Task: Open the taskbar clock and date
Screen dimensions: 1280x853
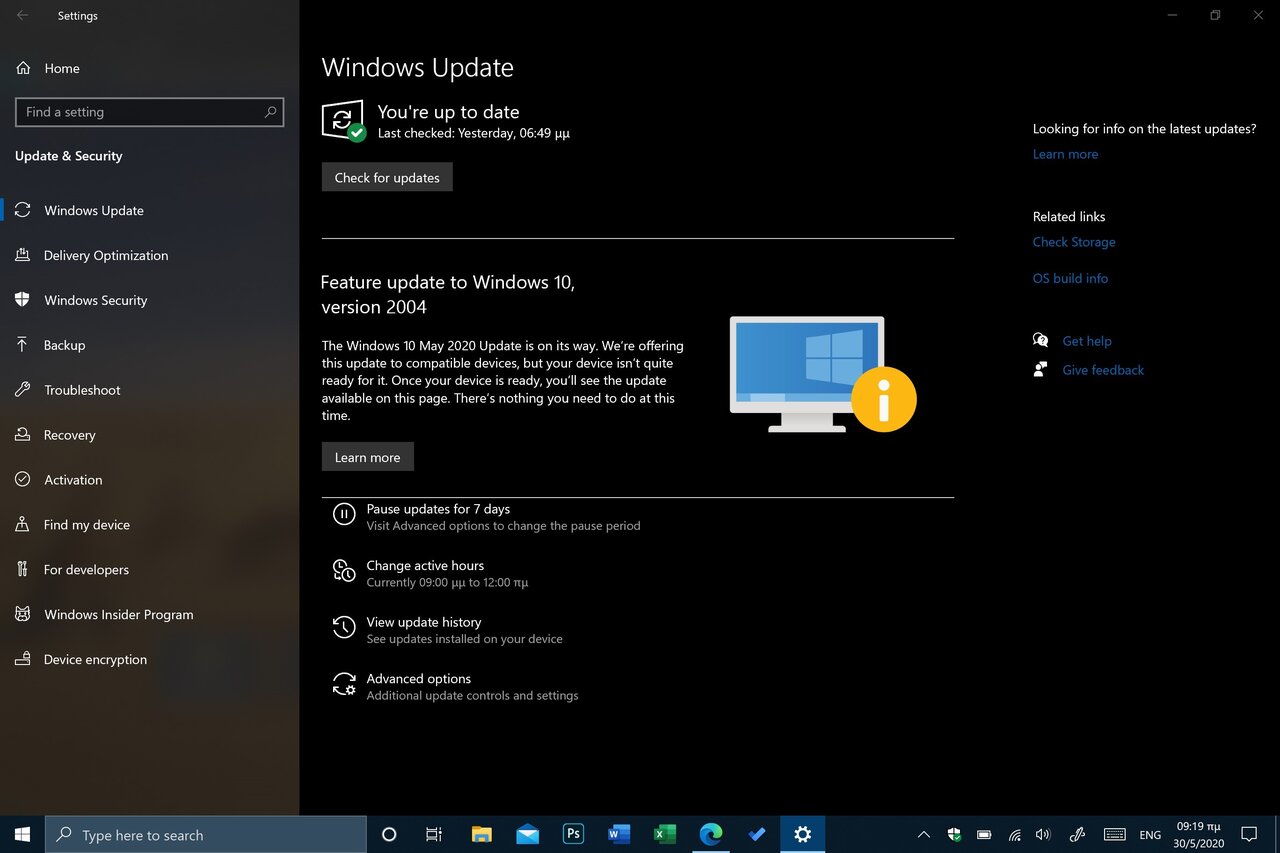Action: click(x=1200, y=835)
